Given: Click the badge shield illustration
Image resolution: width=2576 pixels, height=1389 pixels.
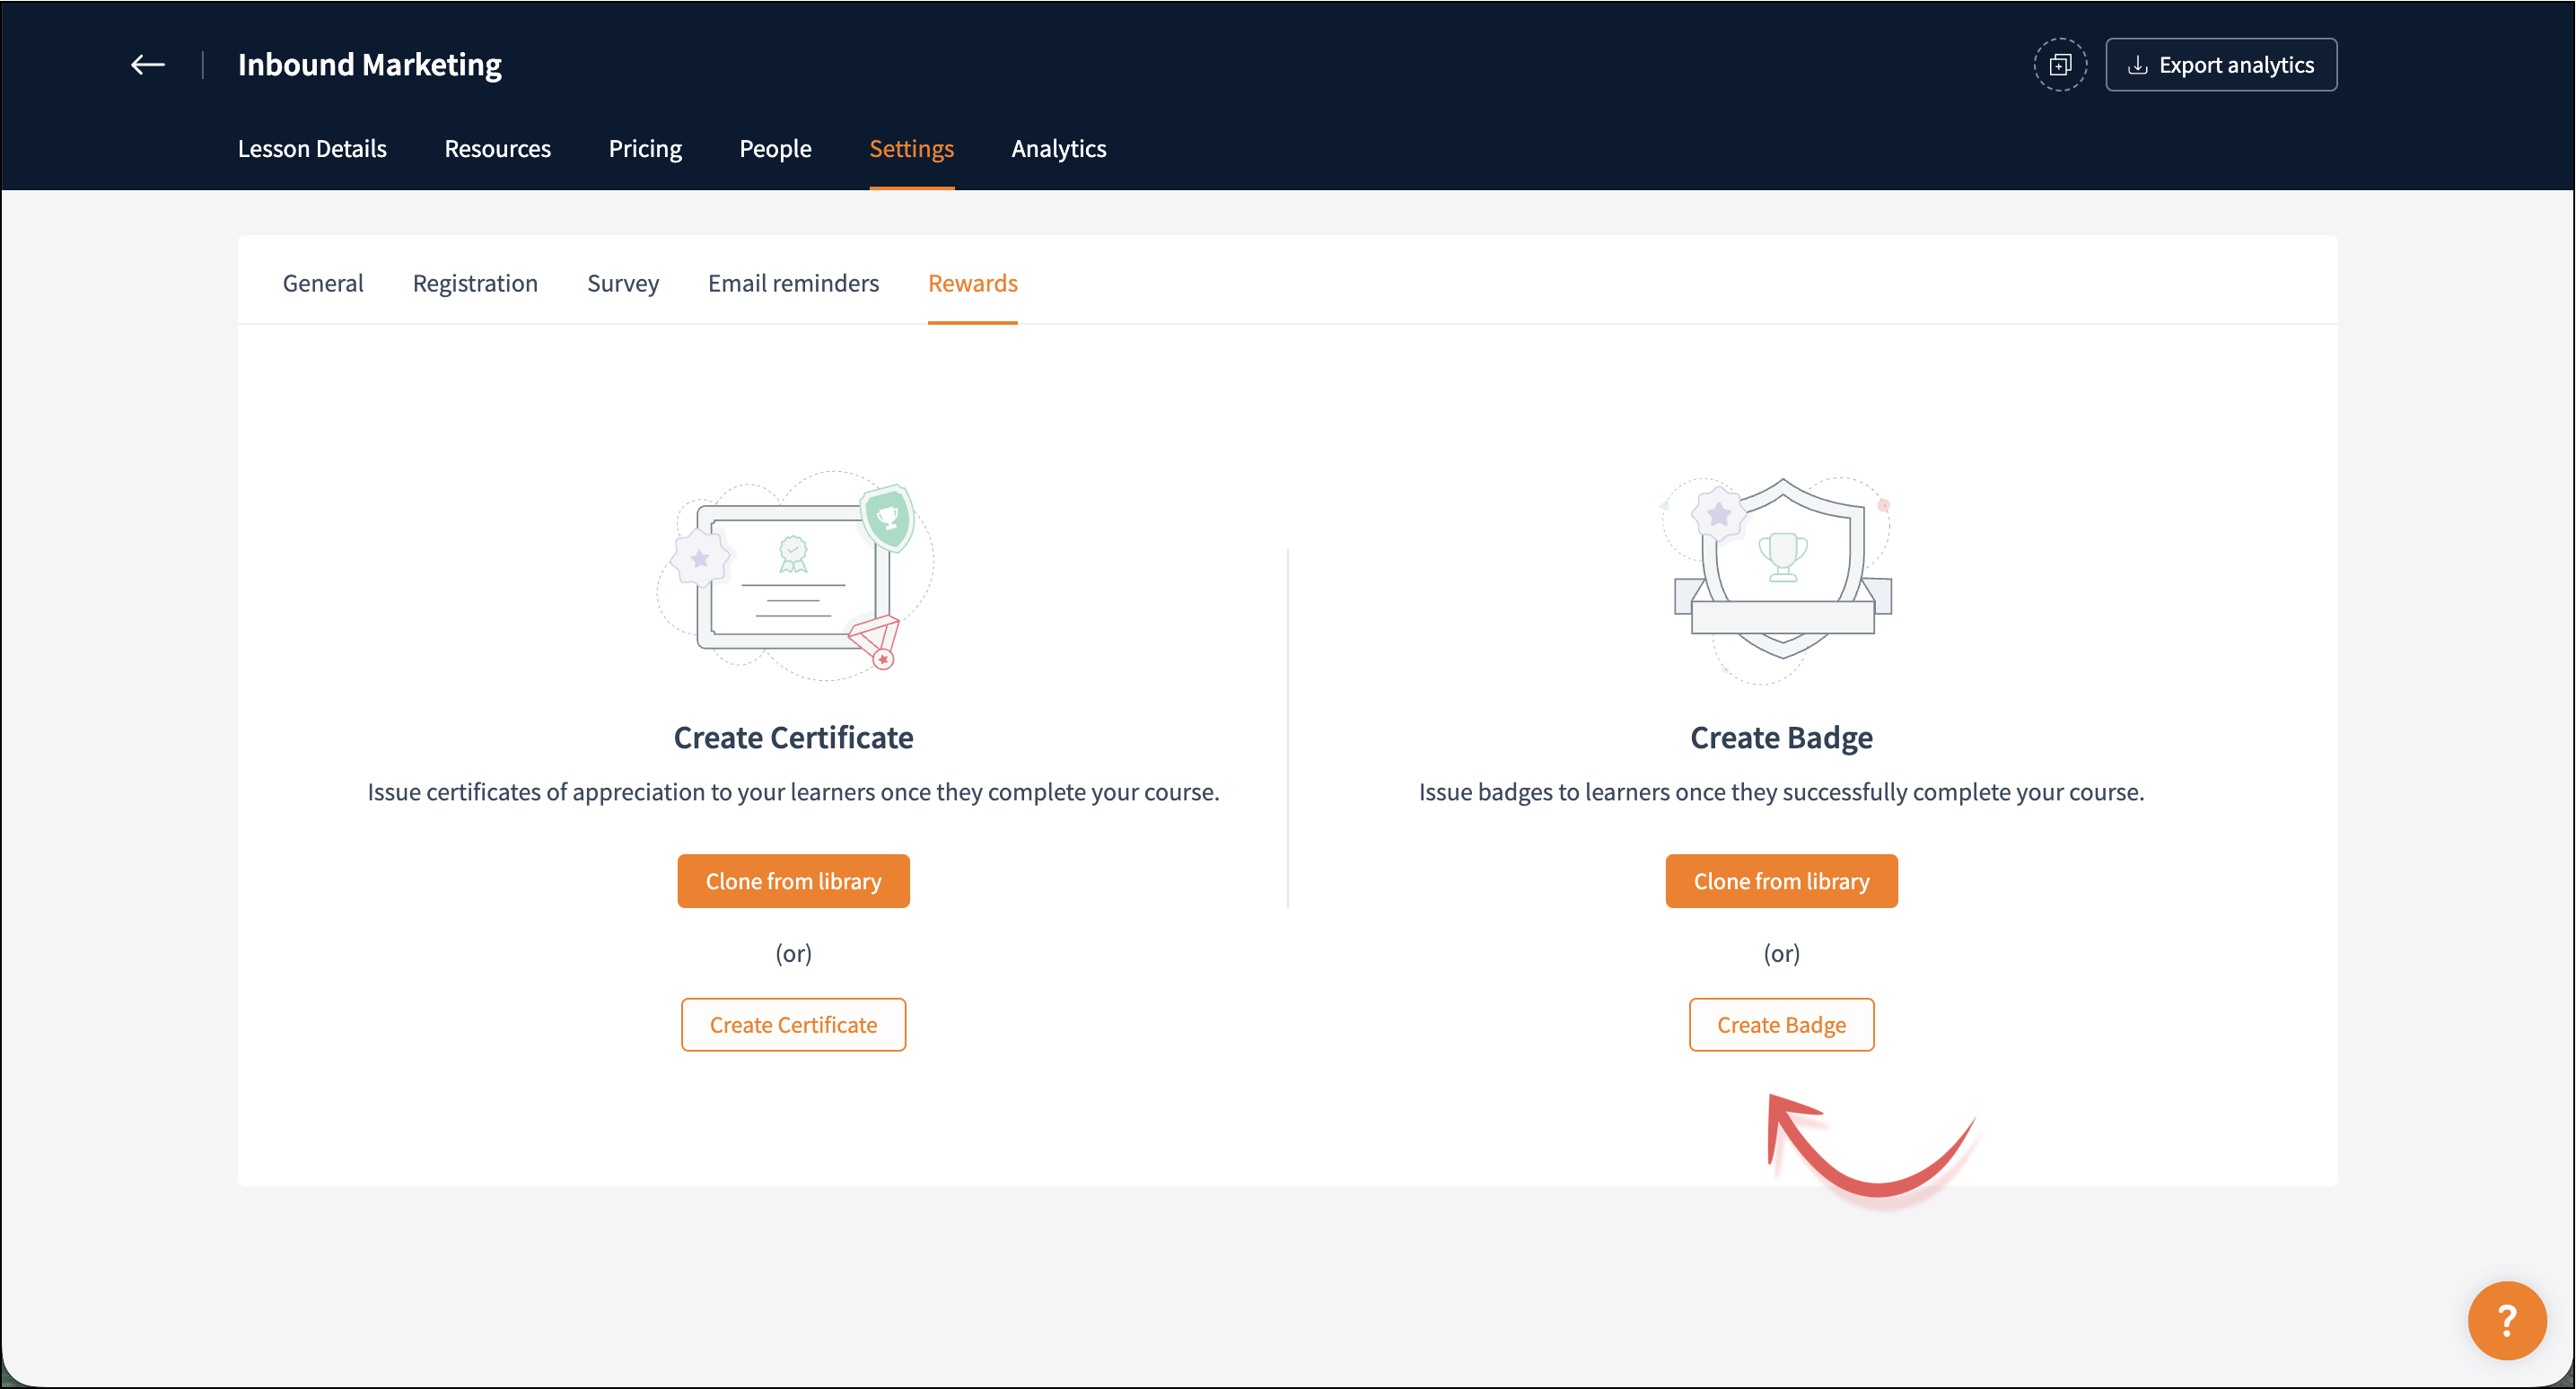Looking at the screenshot, I should point(1781,575).
